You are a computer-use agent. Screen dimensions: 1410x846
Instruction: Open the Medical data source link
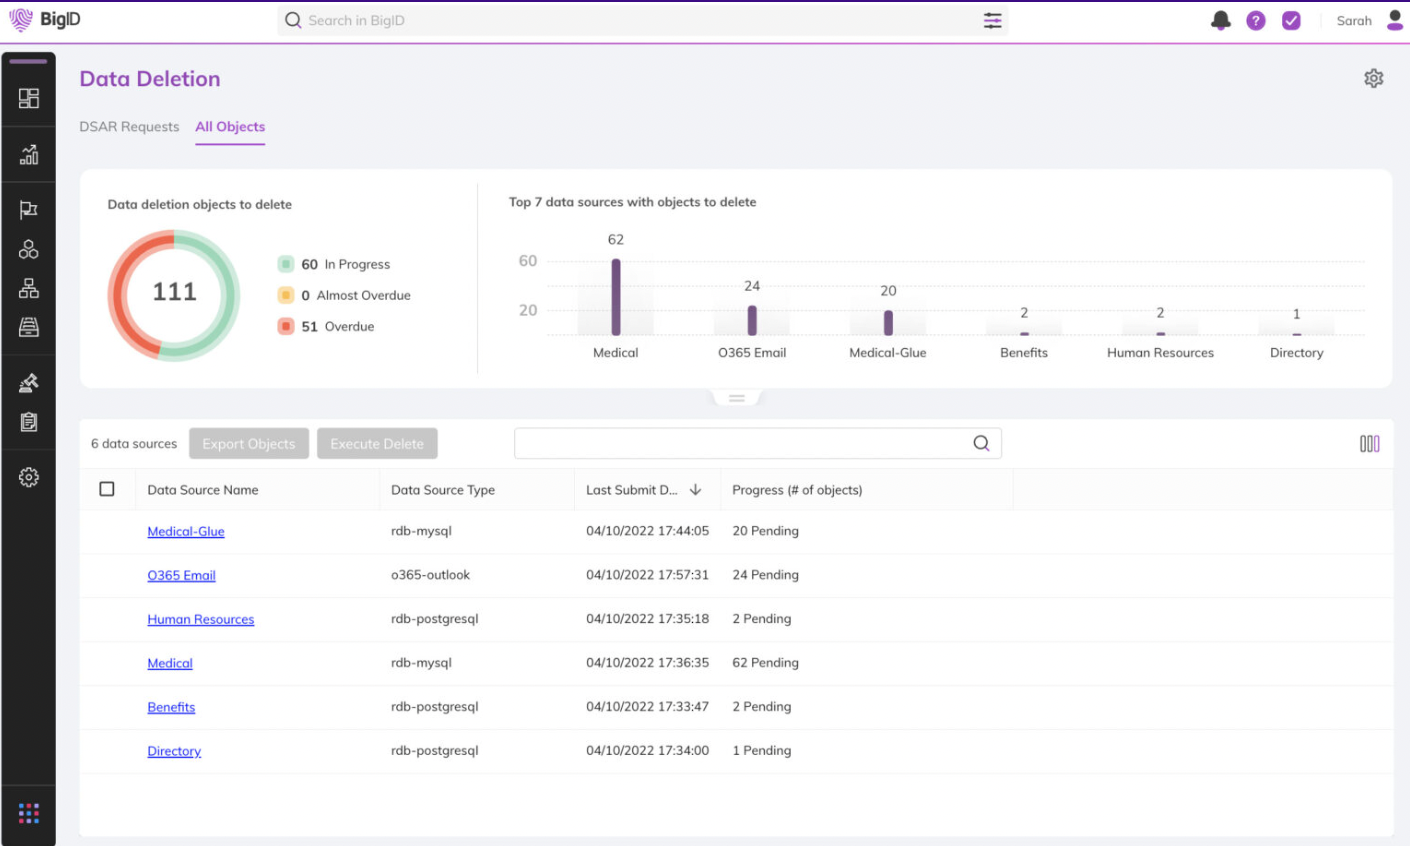(170, 664)
